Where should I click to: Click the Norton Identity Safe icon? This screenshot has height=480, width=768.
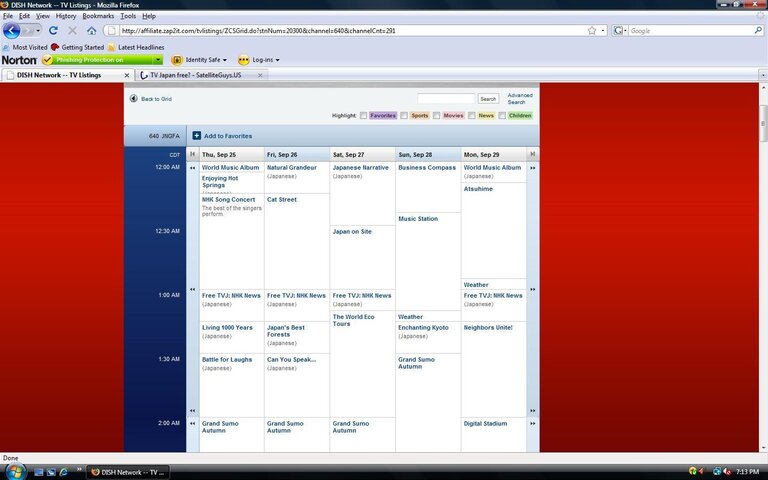(x=177, y=60)
